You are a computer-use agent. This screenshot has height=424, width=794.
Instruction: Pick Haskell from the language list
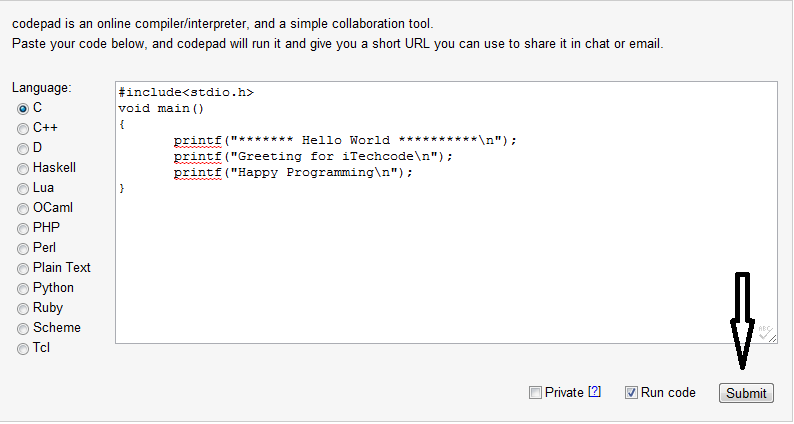point(23,169)
